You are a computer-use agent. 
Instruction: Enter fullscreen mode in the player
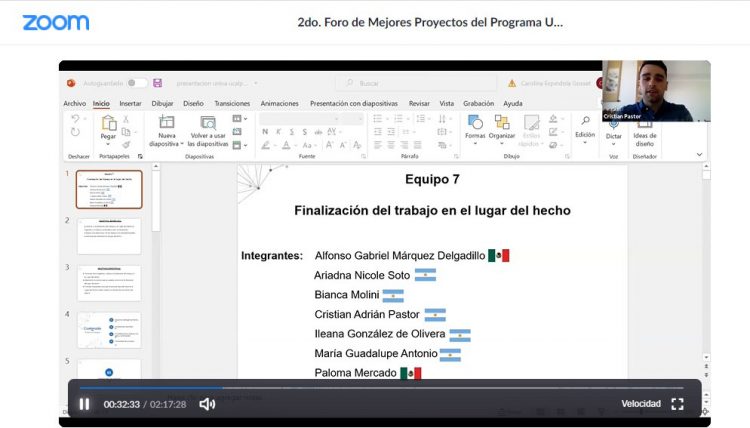(x=677, y=404)
